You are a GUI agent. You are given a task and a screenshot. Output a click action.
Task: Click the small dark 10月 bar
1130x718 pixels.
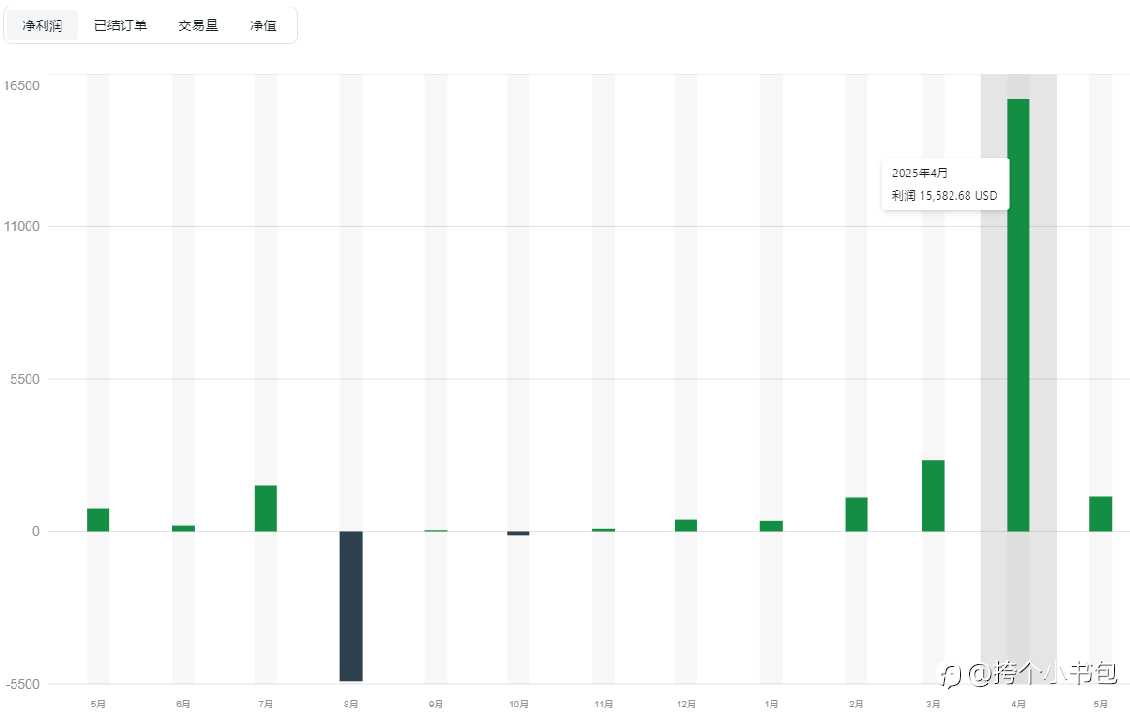pos(518,533)
